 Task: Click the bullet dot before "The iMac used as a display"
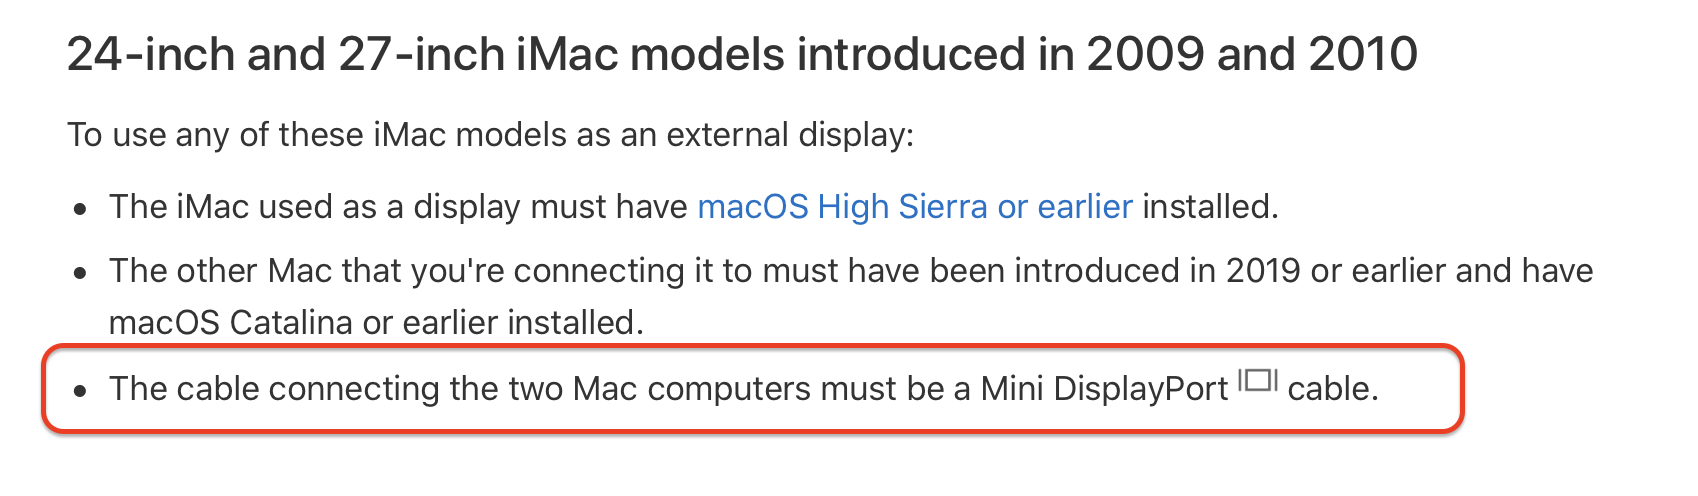[81, 210]
